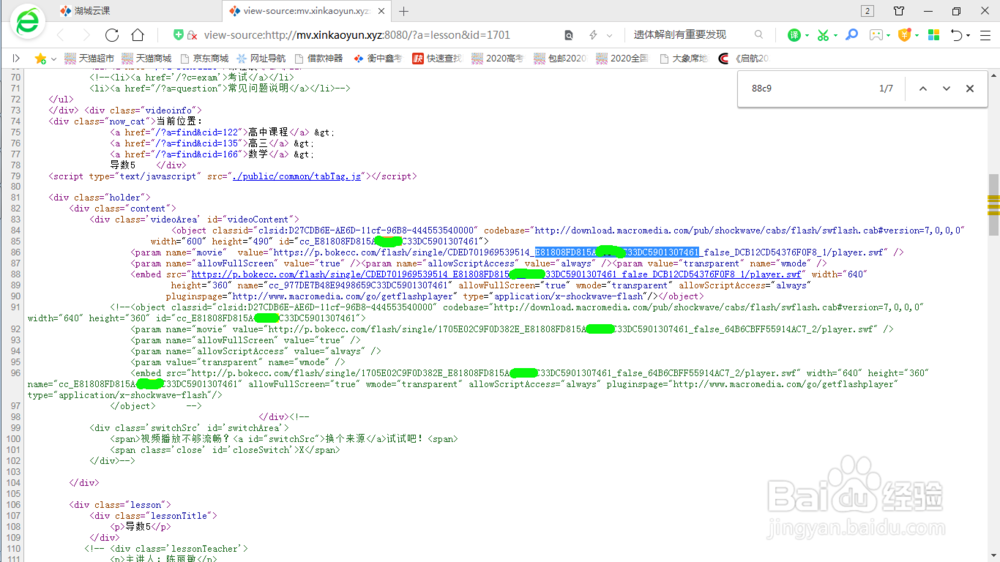The width and height of the screenshot is (1000, 562).
Task: Open the colorful apps grid icon
Action: coord(934,35)
